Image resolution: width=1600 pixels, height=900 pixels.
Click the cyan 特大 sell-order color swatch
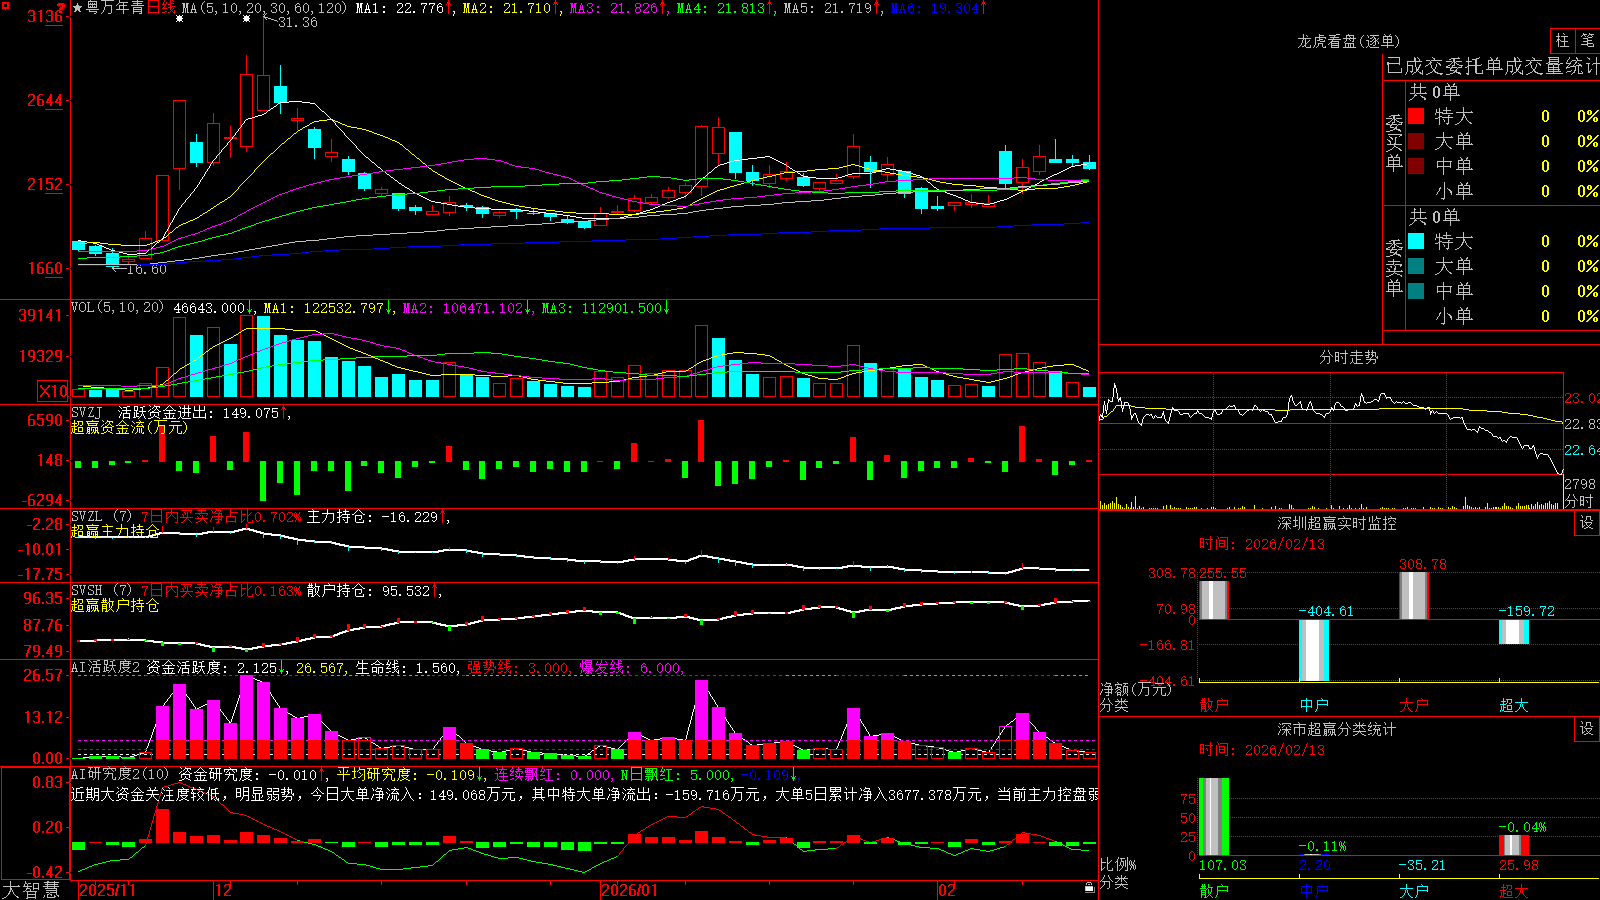point(1416,241)
